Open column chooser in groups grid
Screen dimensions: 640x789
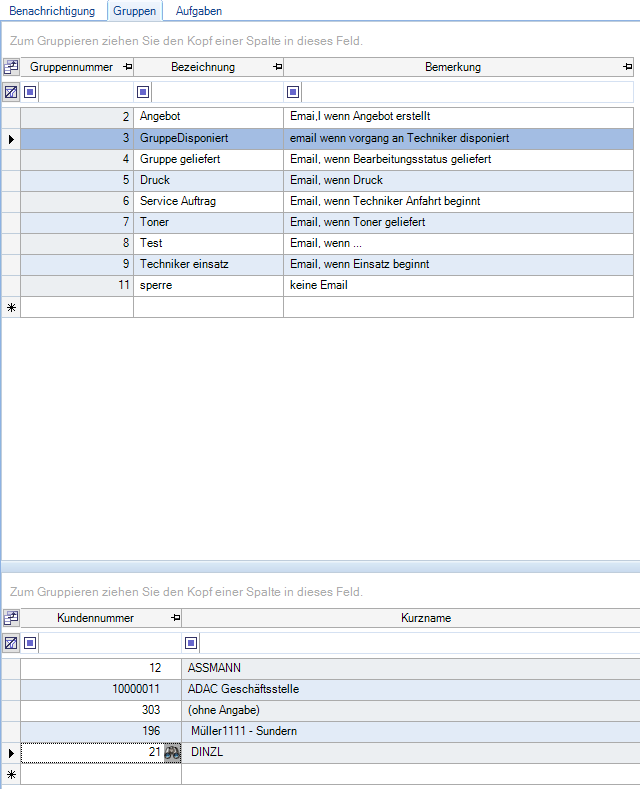click(x=11, y=67)
